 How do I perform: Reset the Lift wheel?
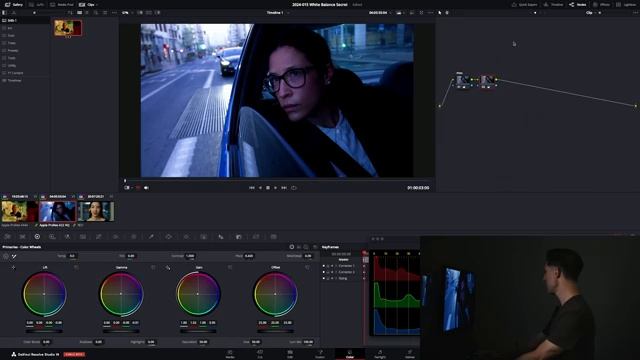pos(76,267)
